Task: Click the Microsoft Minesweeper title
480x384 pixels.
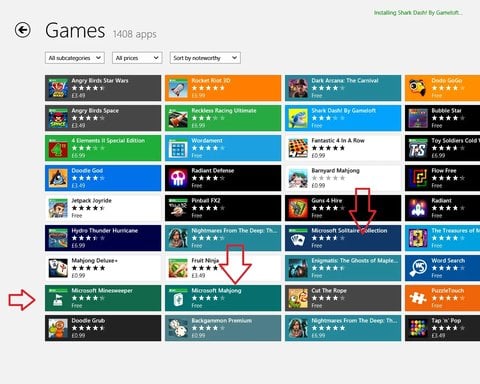Action: (102, 290)
